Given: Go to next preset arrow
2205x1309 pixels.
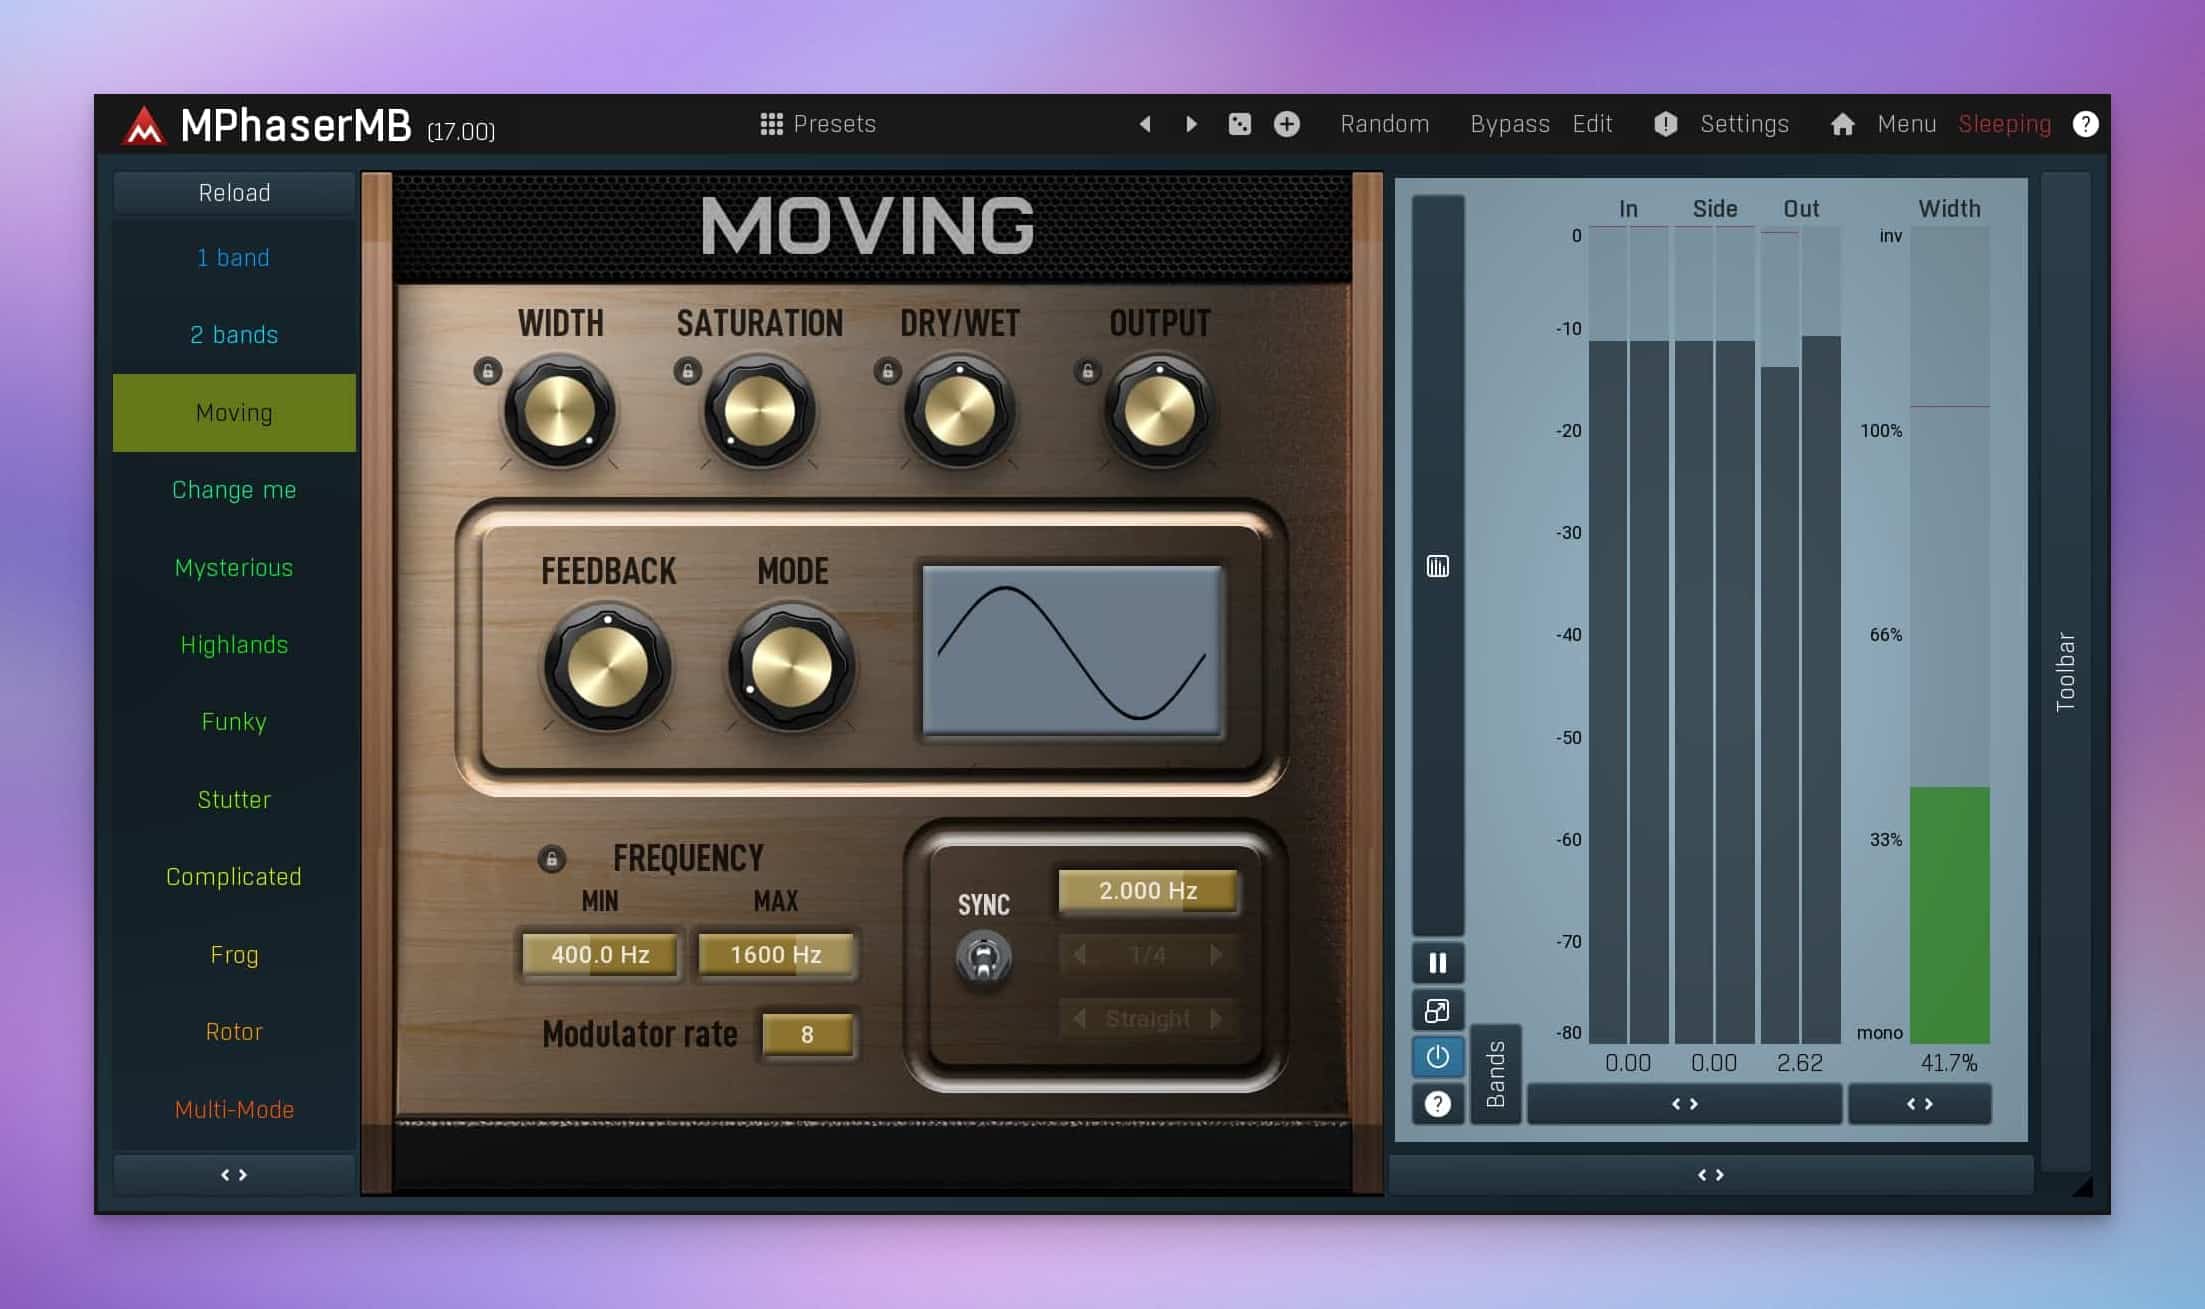Looking at the screenshot, I should coord(1191,124).
